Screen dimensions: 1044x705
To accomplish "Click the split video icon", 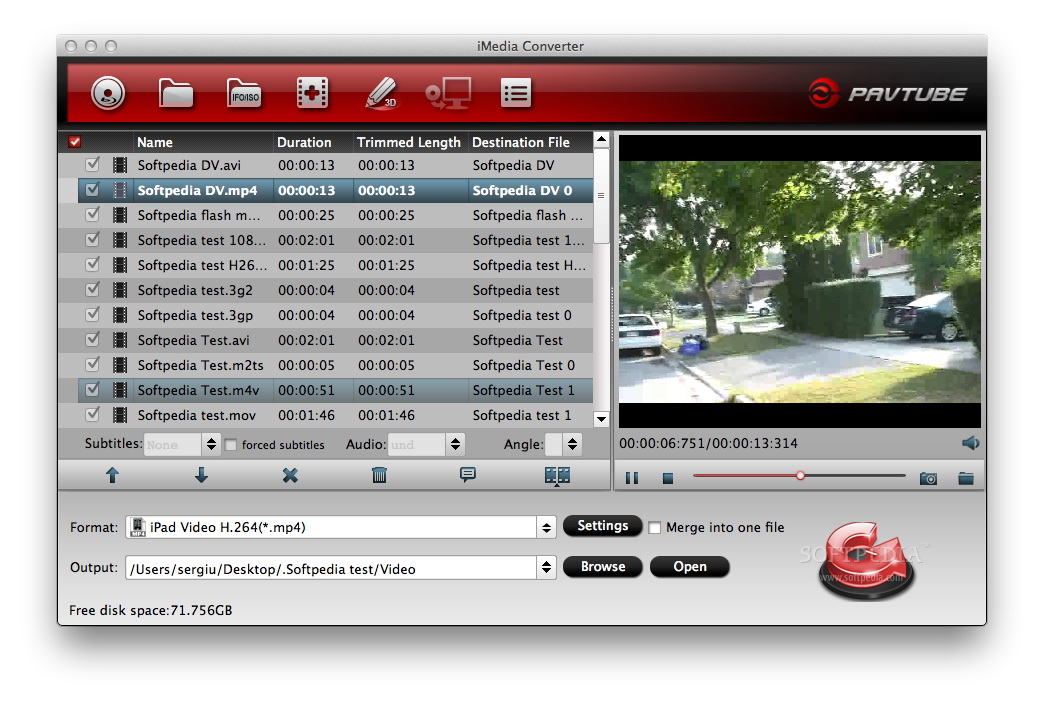I will pos(557,476).
